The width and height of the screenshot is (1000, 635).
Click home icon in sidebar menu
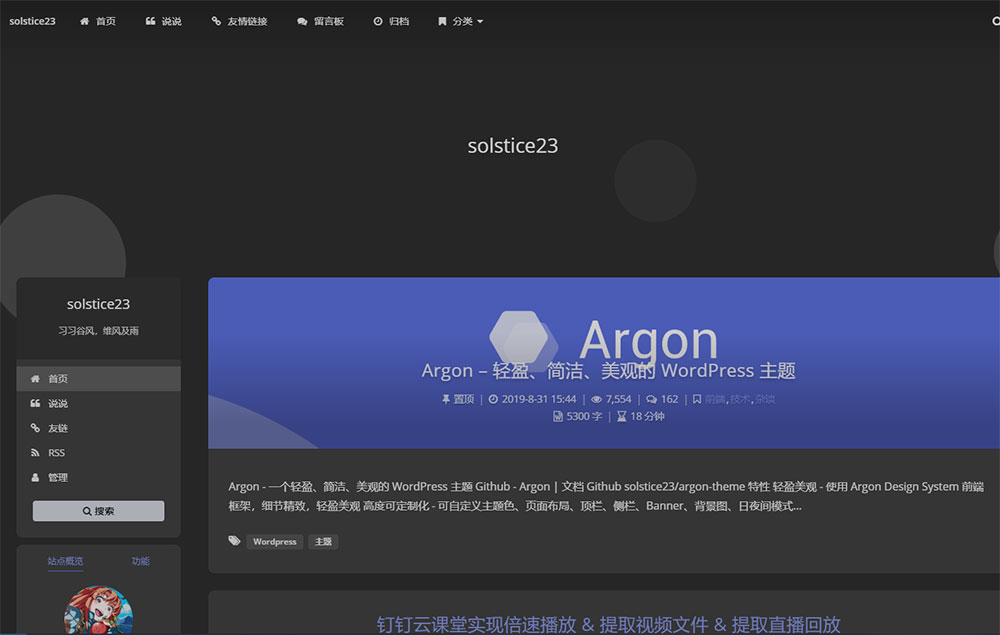tap(35, 379)
